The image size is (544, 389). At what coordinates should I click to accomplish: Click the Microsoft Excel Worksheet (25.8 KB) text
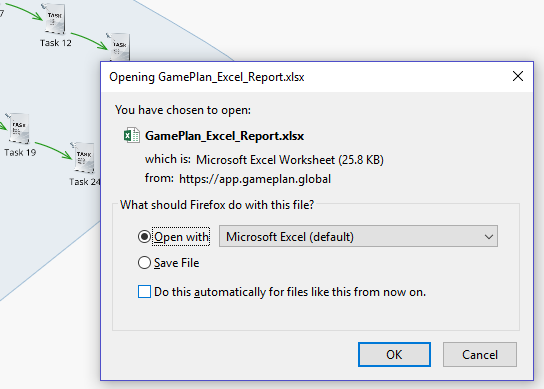290,160
